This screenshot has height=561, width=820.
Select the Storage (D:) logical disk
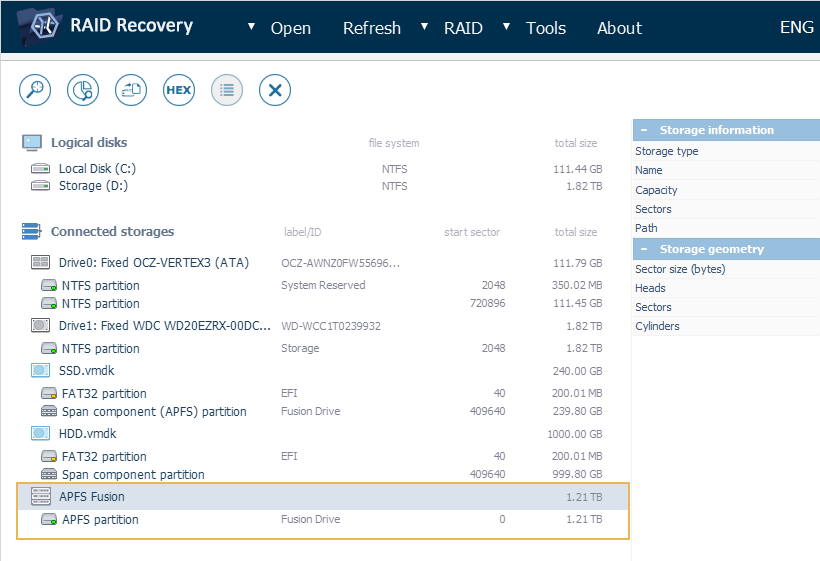pos(92,186)
